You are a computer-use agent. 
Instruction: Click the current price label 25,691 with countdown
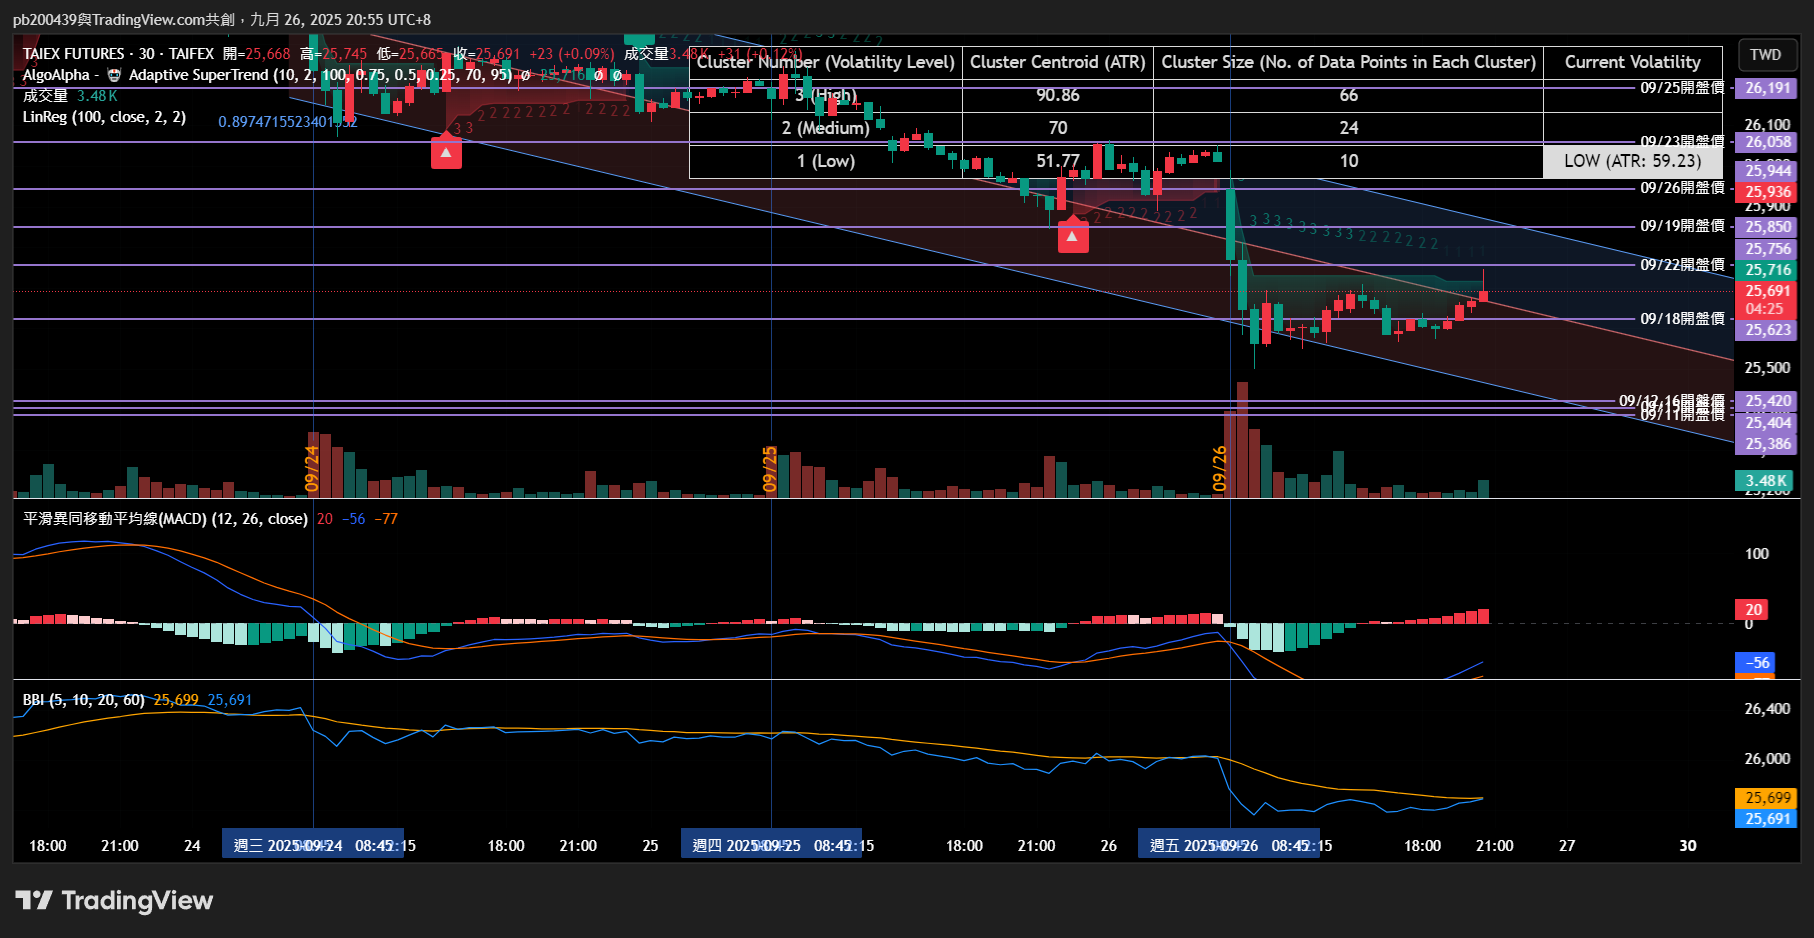coord(1767,300)
